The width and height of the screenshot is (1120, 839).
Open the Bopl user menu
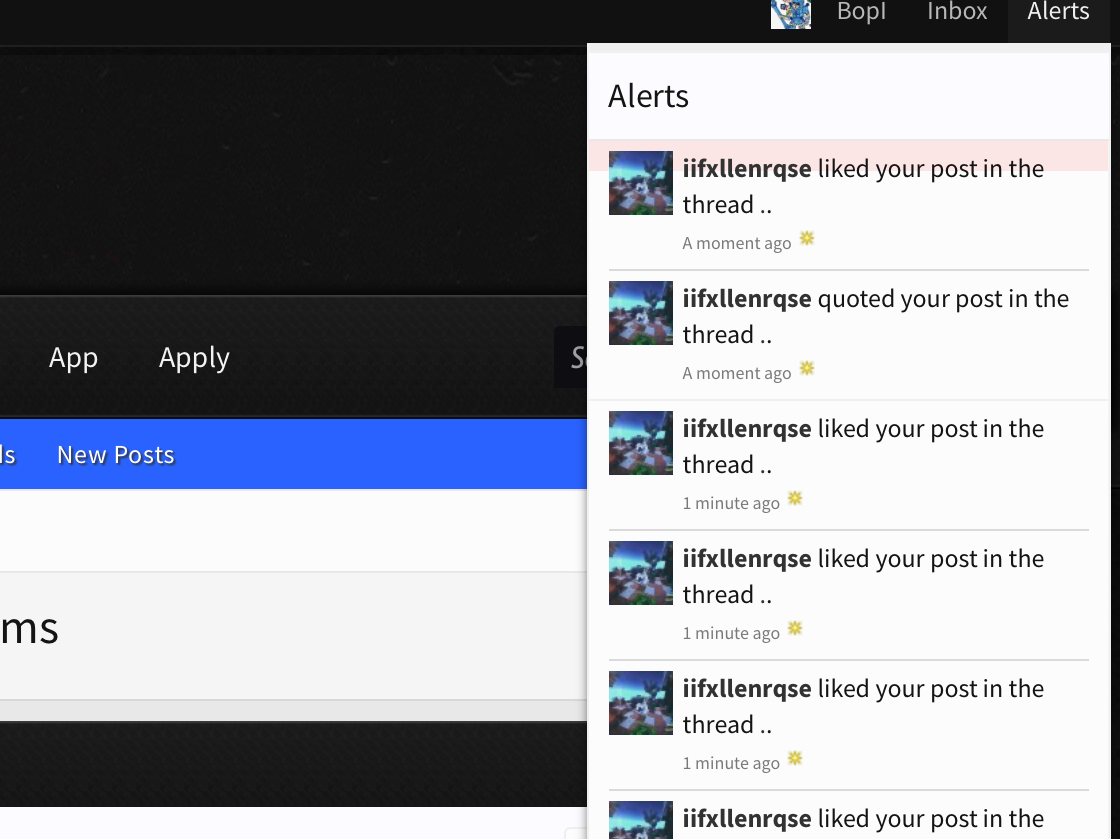click(x=861, y=12)
